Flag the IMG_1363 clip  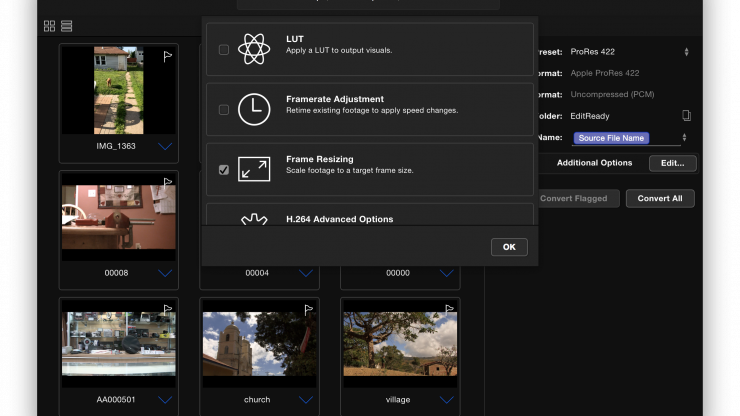[168, 56]
